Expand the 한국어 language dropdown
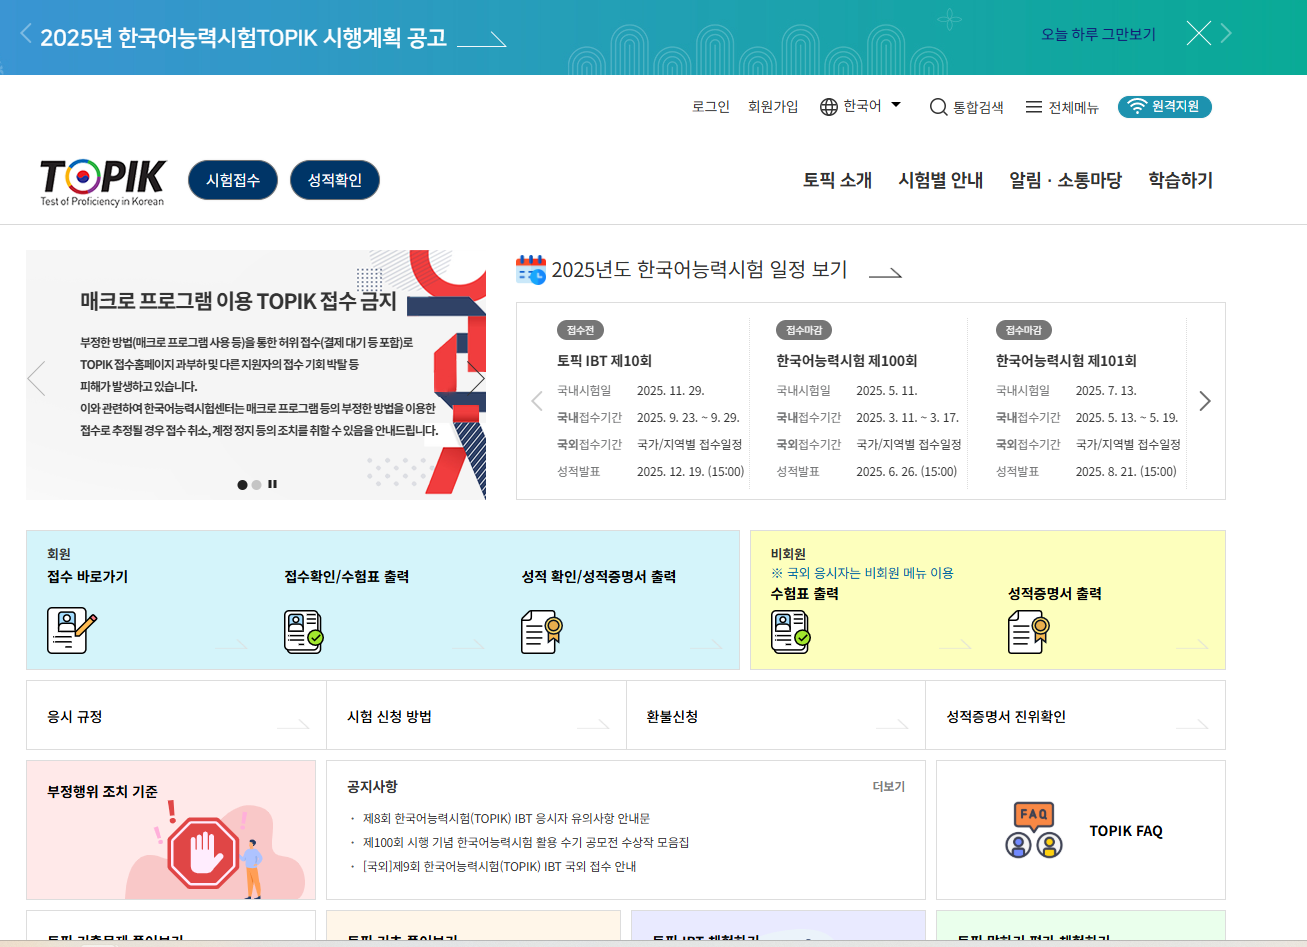Screen dimensions: 1307x947 (860, 106)
